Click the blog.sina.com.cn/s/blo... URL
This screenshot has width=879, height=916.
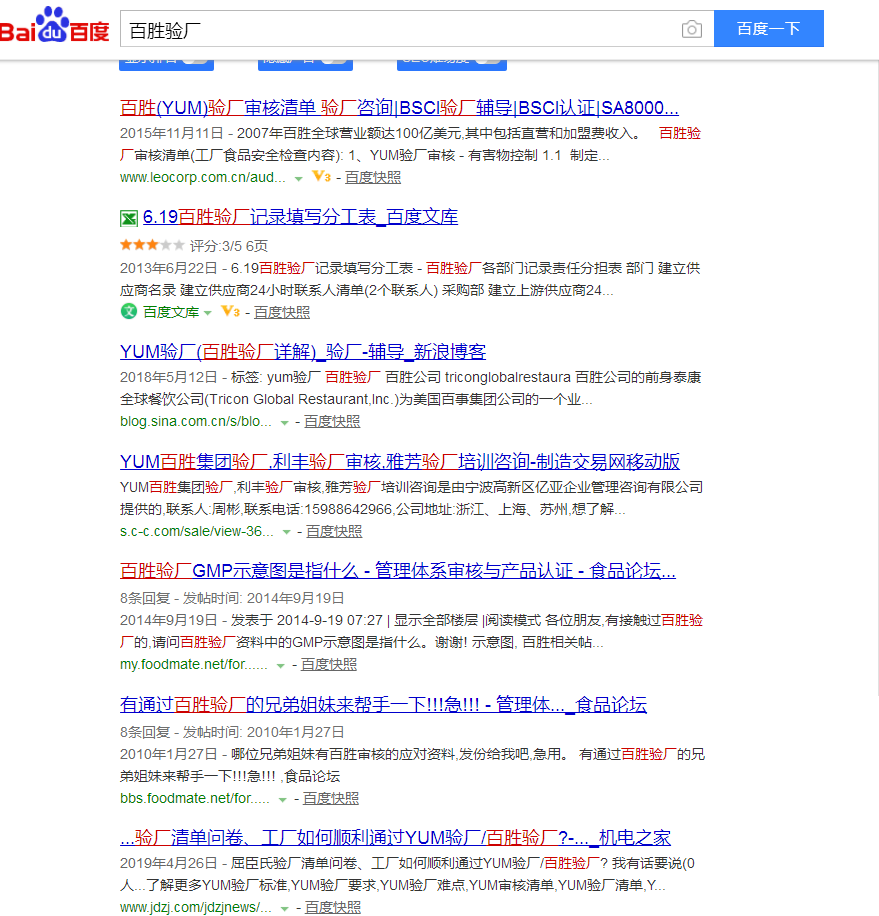click(196, 421)
